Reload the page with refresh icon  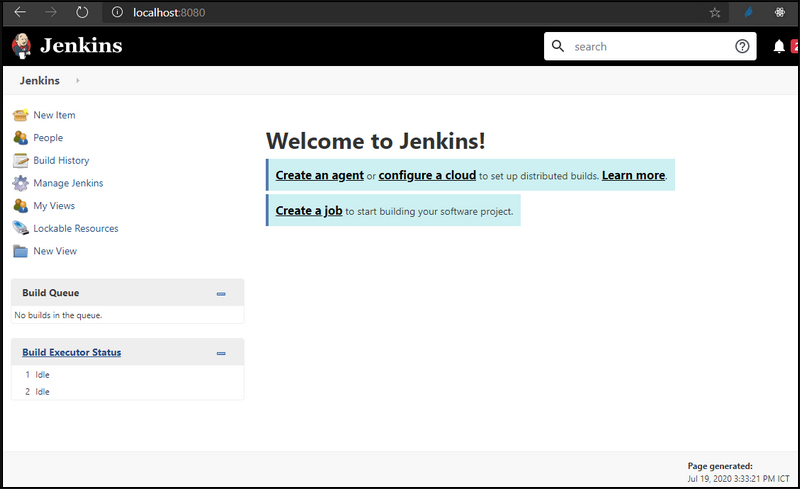(82, 12)
